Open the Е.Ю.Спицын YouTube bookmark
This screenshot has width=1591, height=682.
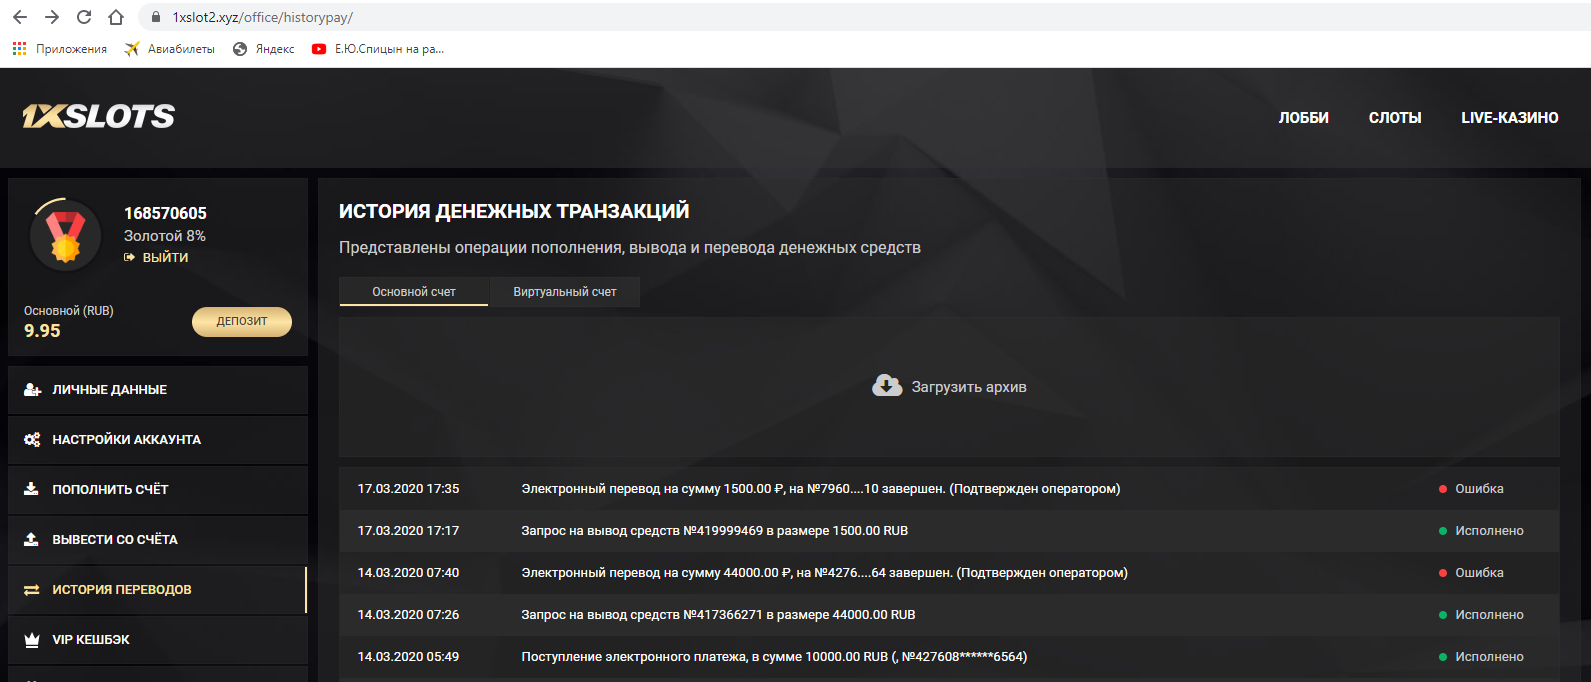pyautogui.click(x=378, y=49)
